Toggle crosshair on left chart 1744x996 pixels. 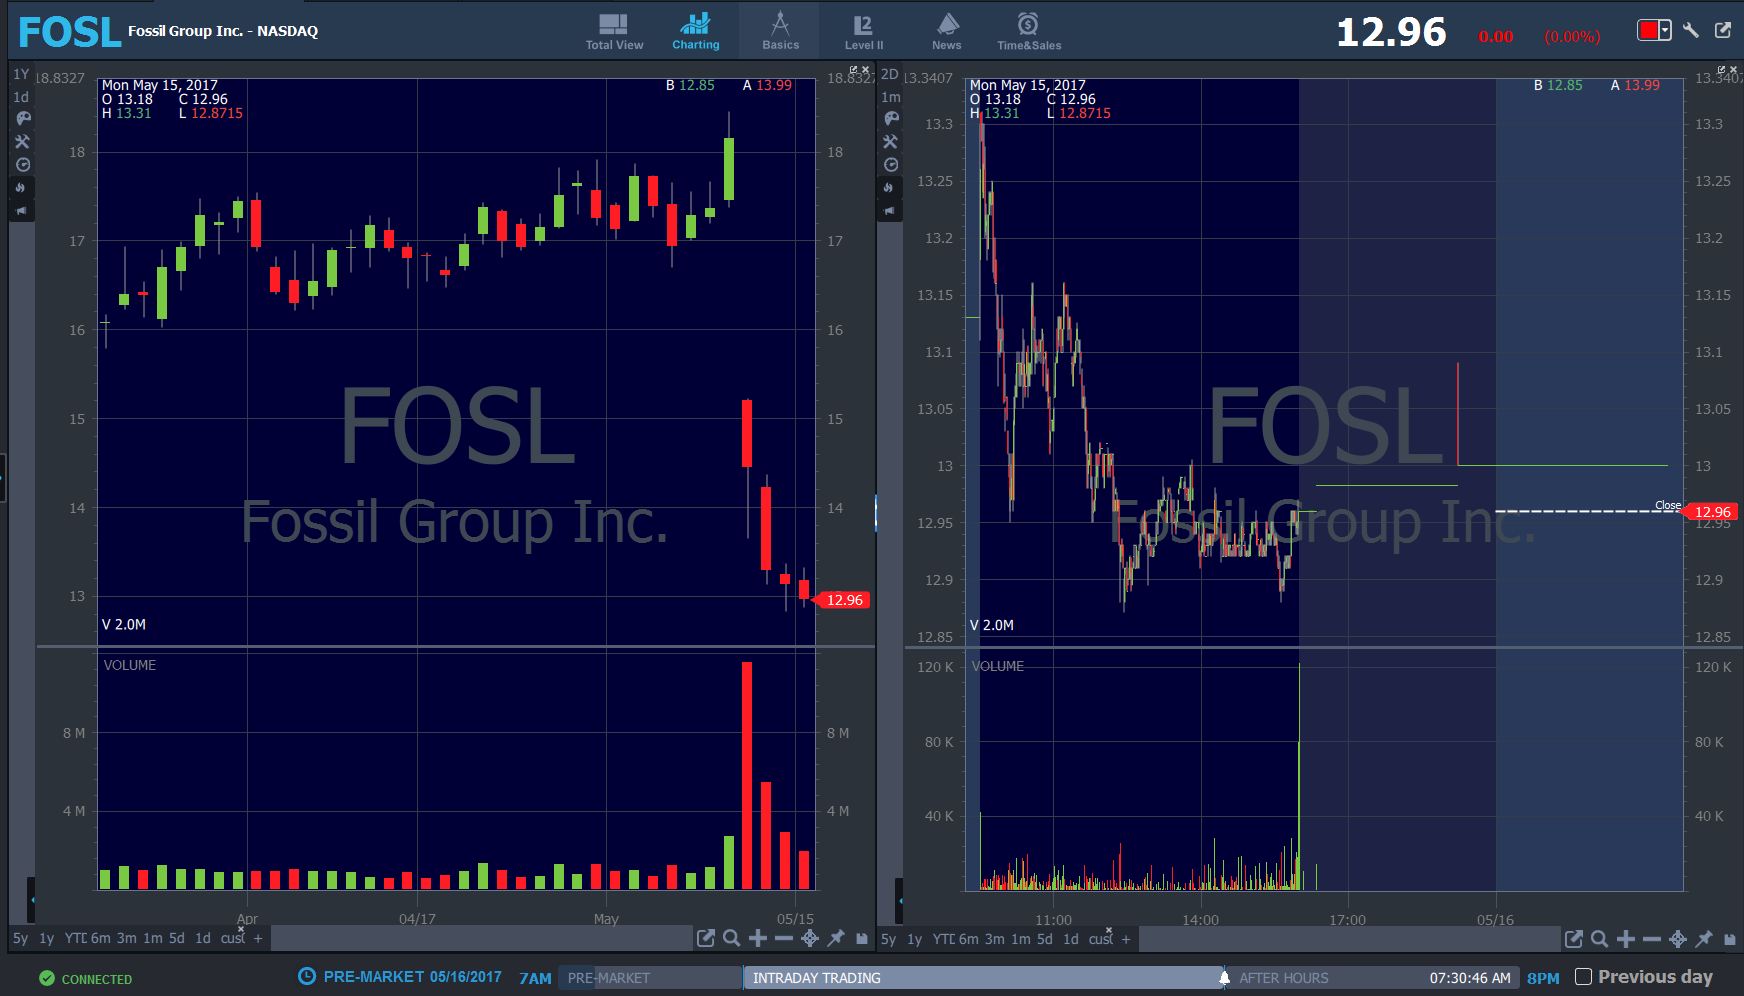(x=810, y=938)
